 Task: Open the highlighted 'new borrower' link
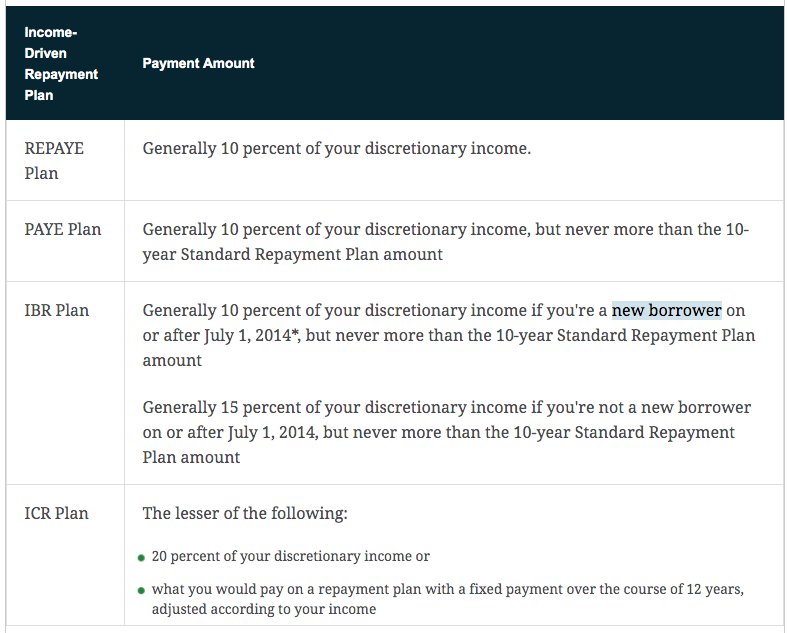(667, 310)
